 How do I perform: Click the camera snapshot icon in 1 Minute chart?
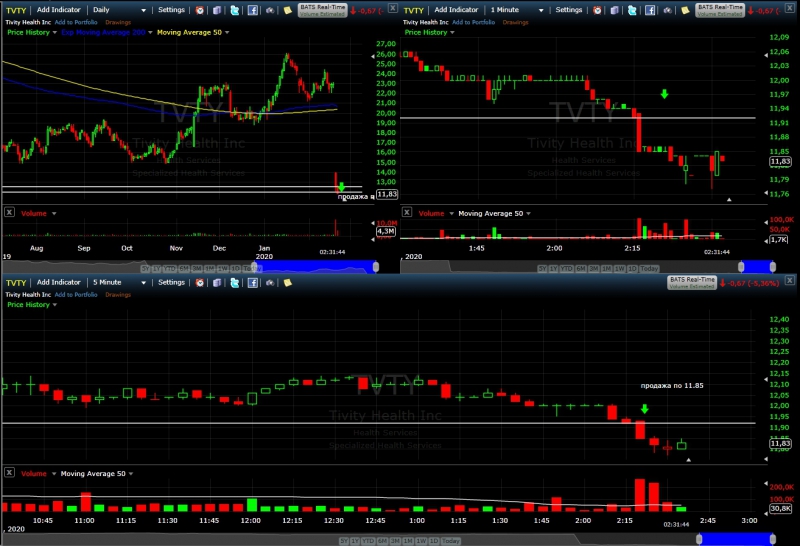point(667,10)
